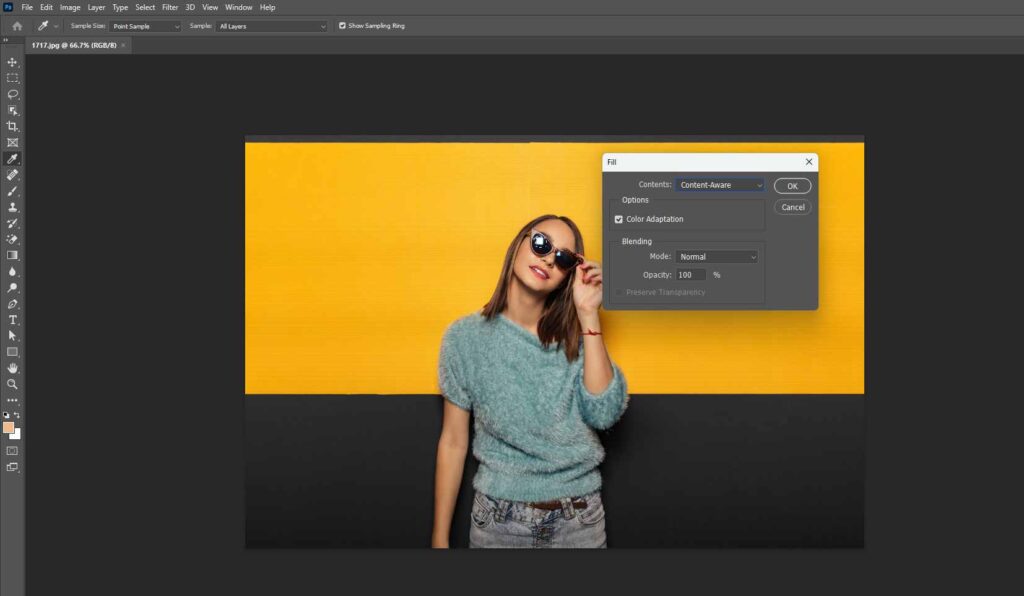The image size is (1024, 596).
Task: Select the Dodge tool
Action: coord(12,287)
